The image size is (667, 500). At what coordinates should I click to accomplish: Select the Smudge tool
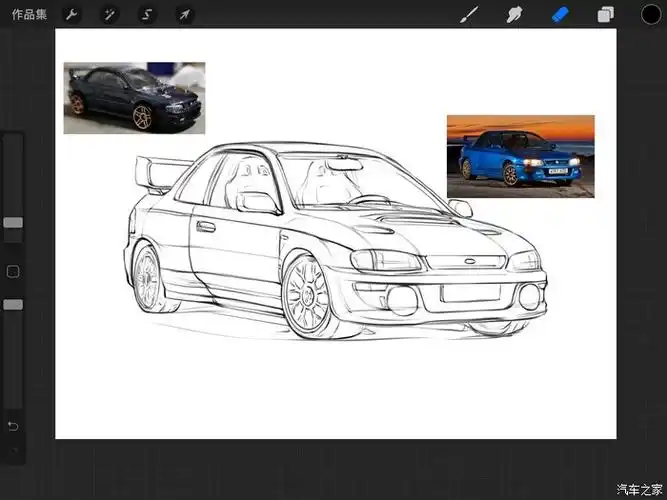click(515, 14)
